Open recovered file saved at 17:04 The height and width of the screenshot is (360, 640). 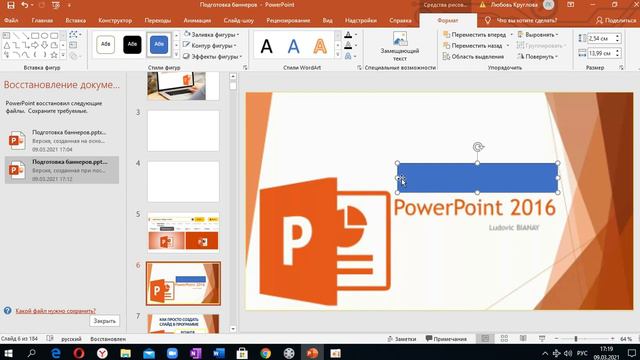[62, 140]
